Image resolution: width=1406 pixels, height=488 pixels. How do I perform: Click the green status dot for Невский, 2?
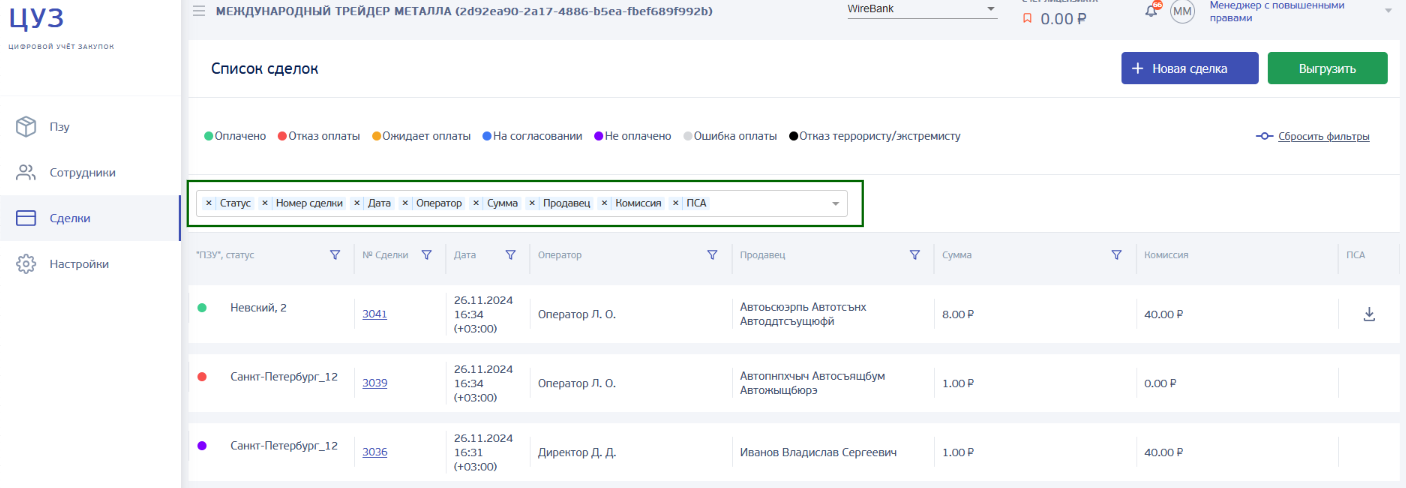pyautogui.click(x=202, y=308)
